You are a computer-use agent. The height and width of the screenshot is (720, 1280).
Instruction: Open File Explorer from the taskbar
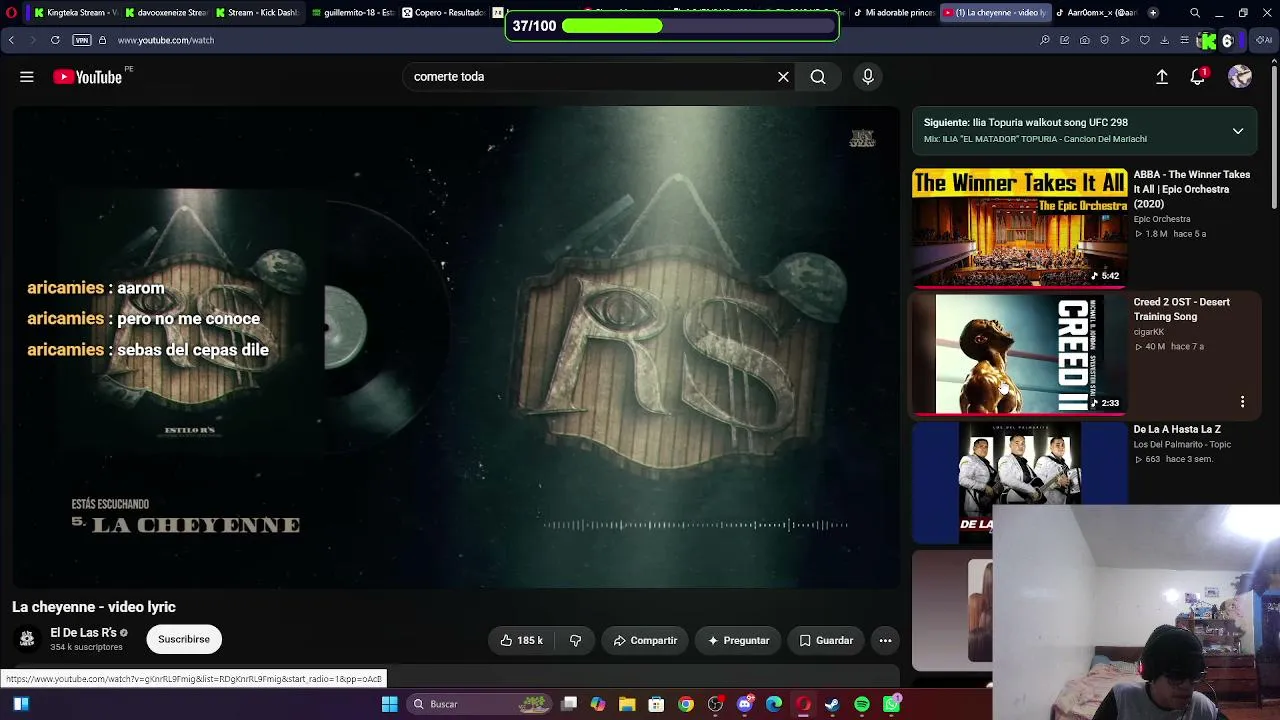(x=627, y=704)
